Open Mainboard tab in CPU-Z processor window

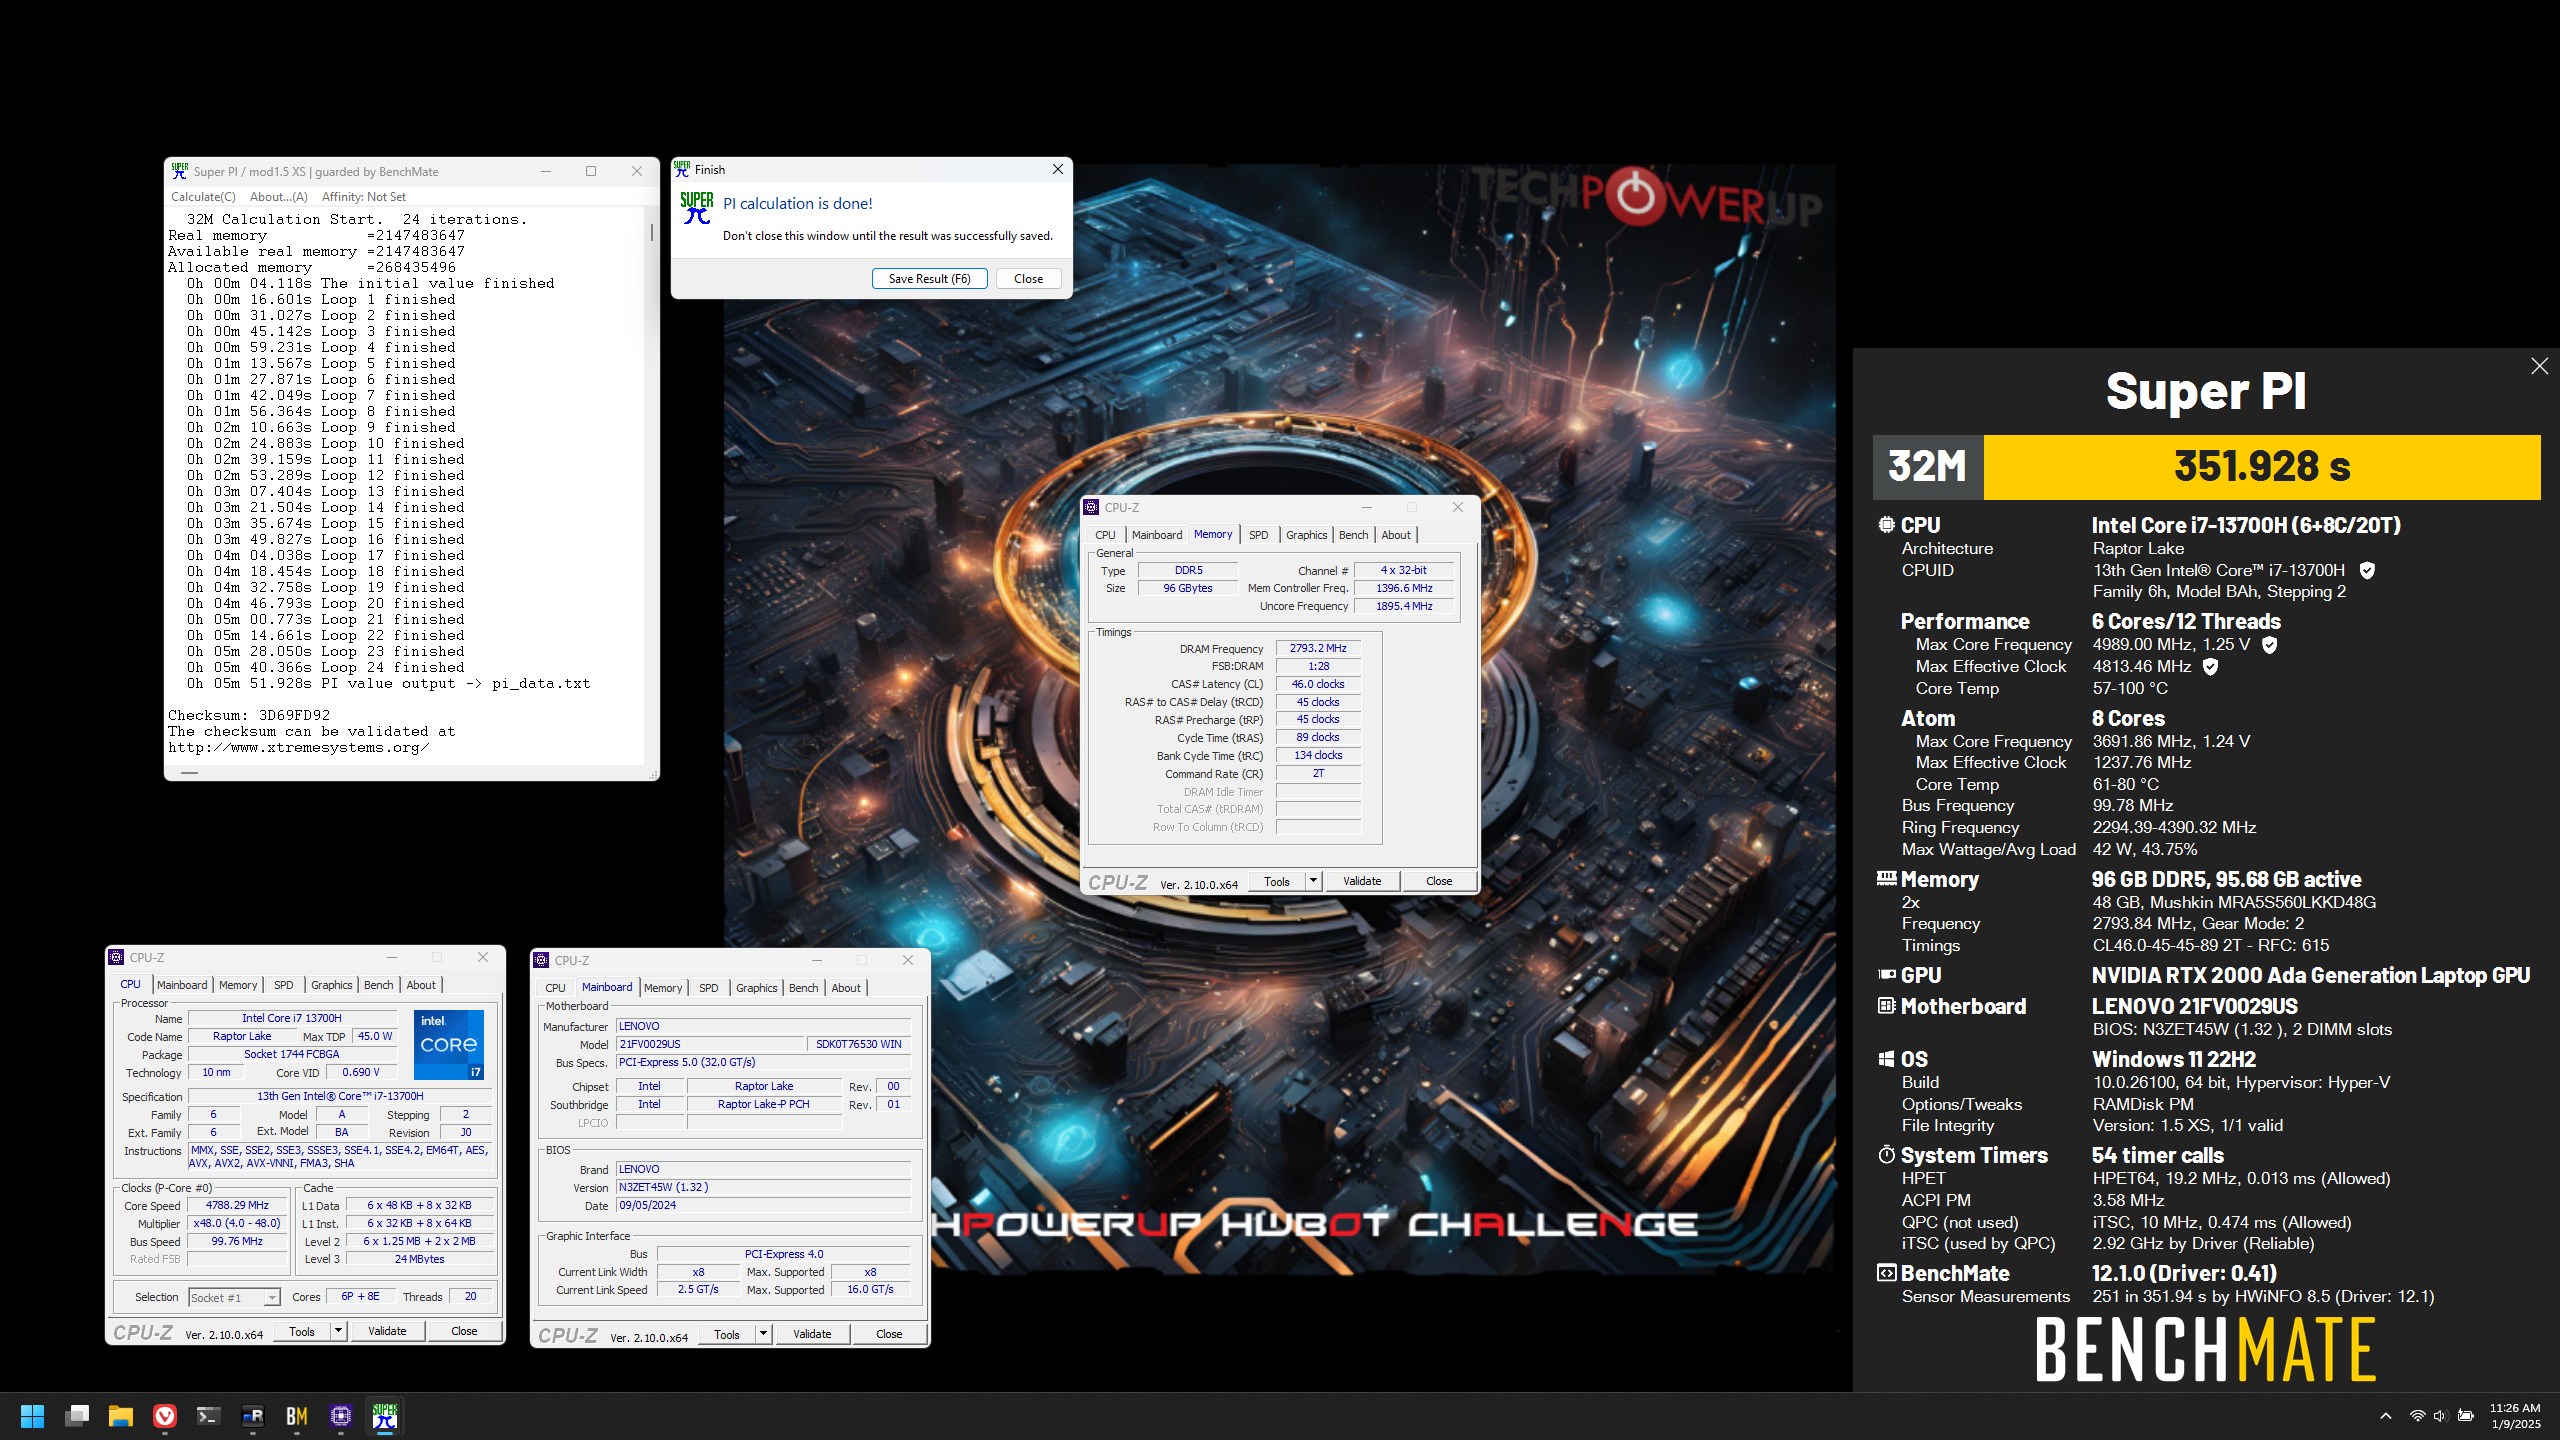tap(182, 985)
